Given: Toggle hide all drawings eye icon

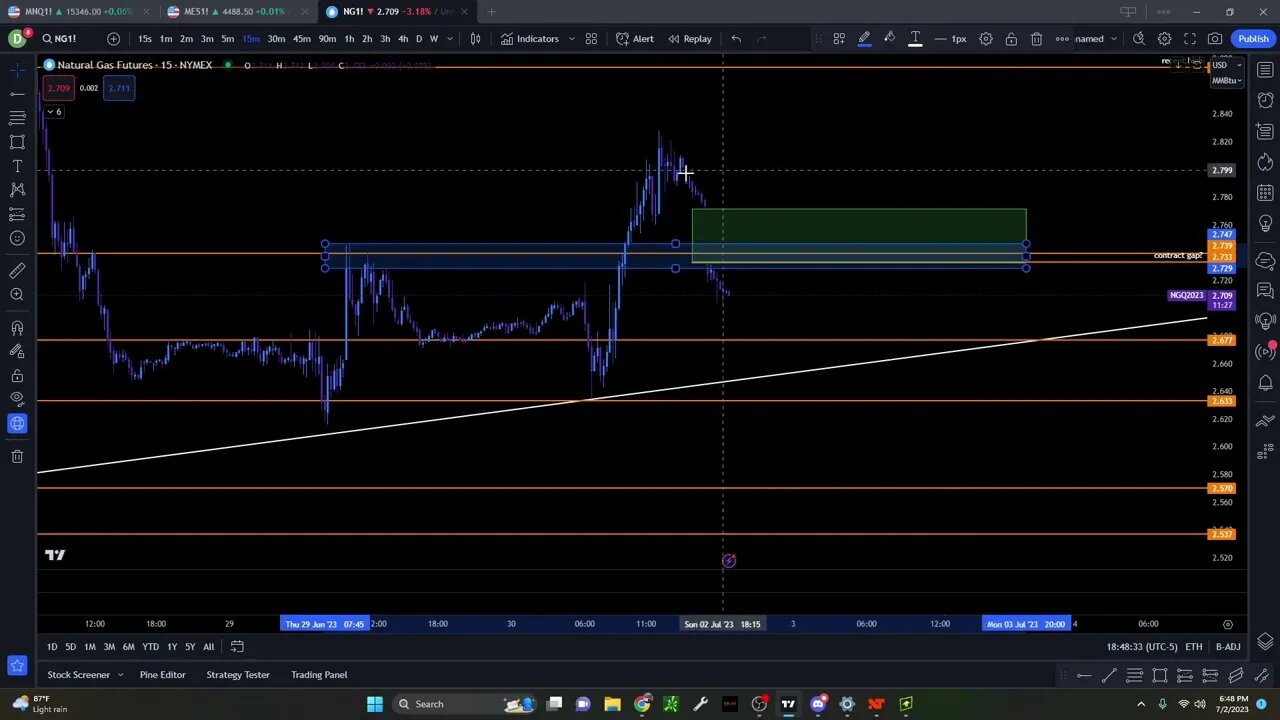Looking at the screenshot, I should (17, 400).
